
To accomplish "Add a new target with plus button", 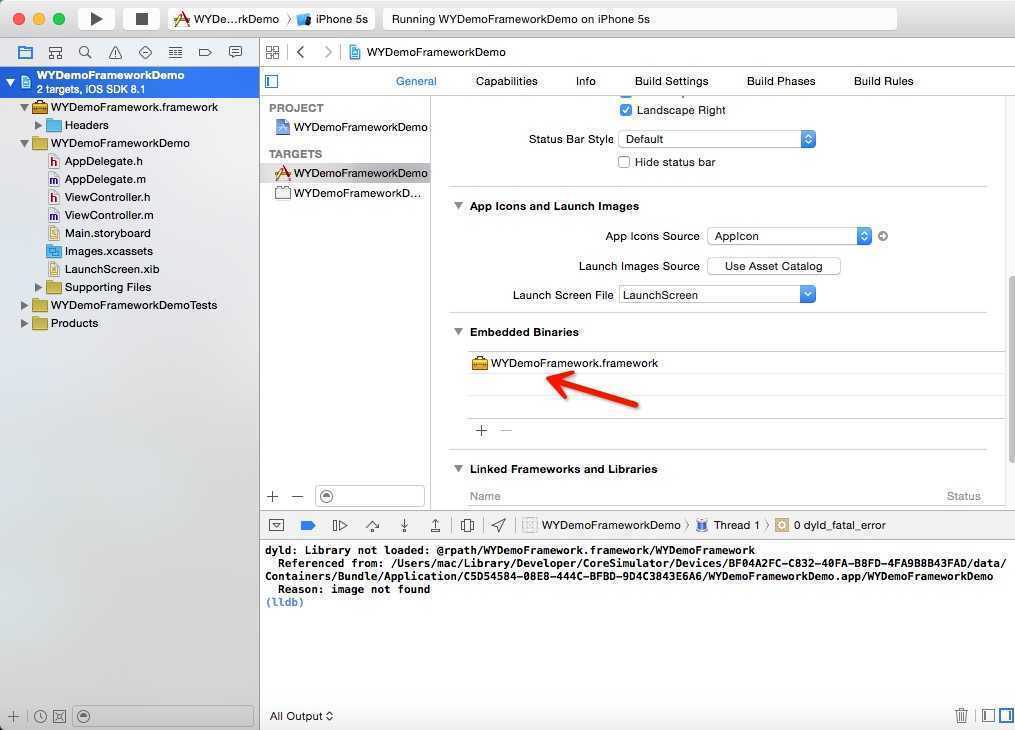I will point(273,496).
